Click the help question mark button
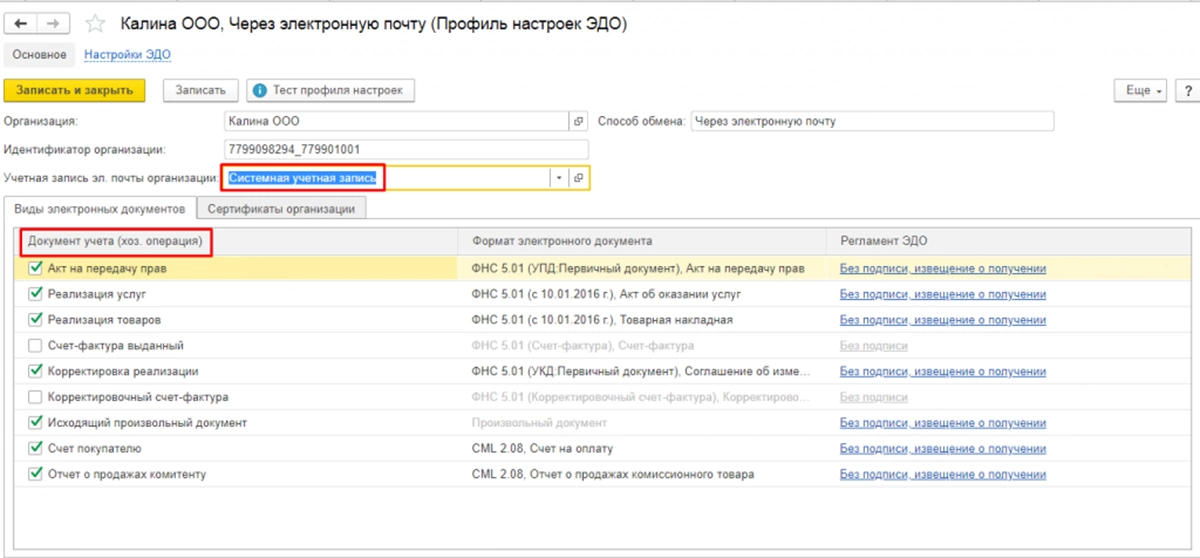1200x558 pixels. point(1190,90)
